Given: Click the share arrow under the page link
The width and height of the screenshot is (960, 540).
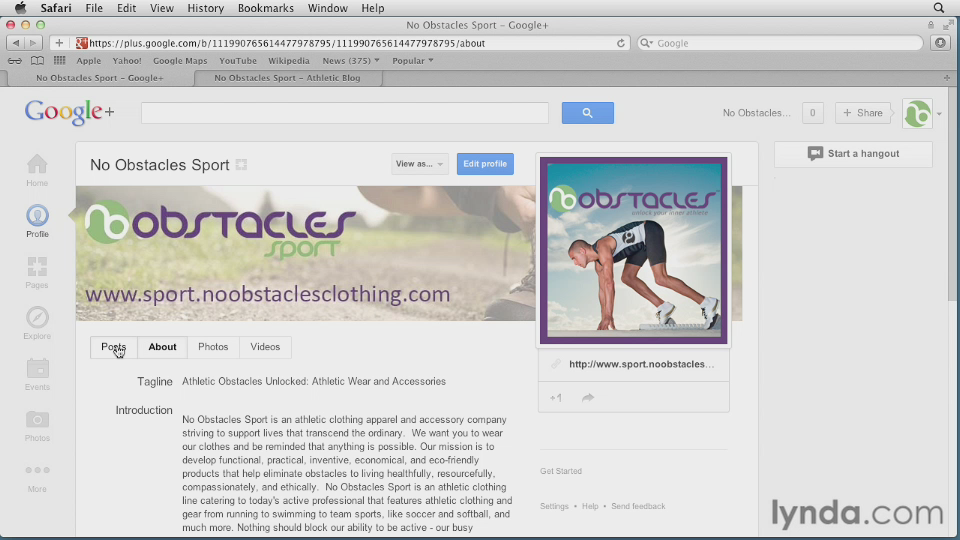Looking at the screenshot, I should [588, 398].
